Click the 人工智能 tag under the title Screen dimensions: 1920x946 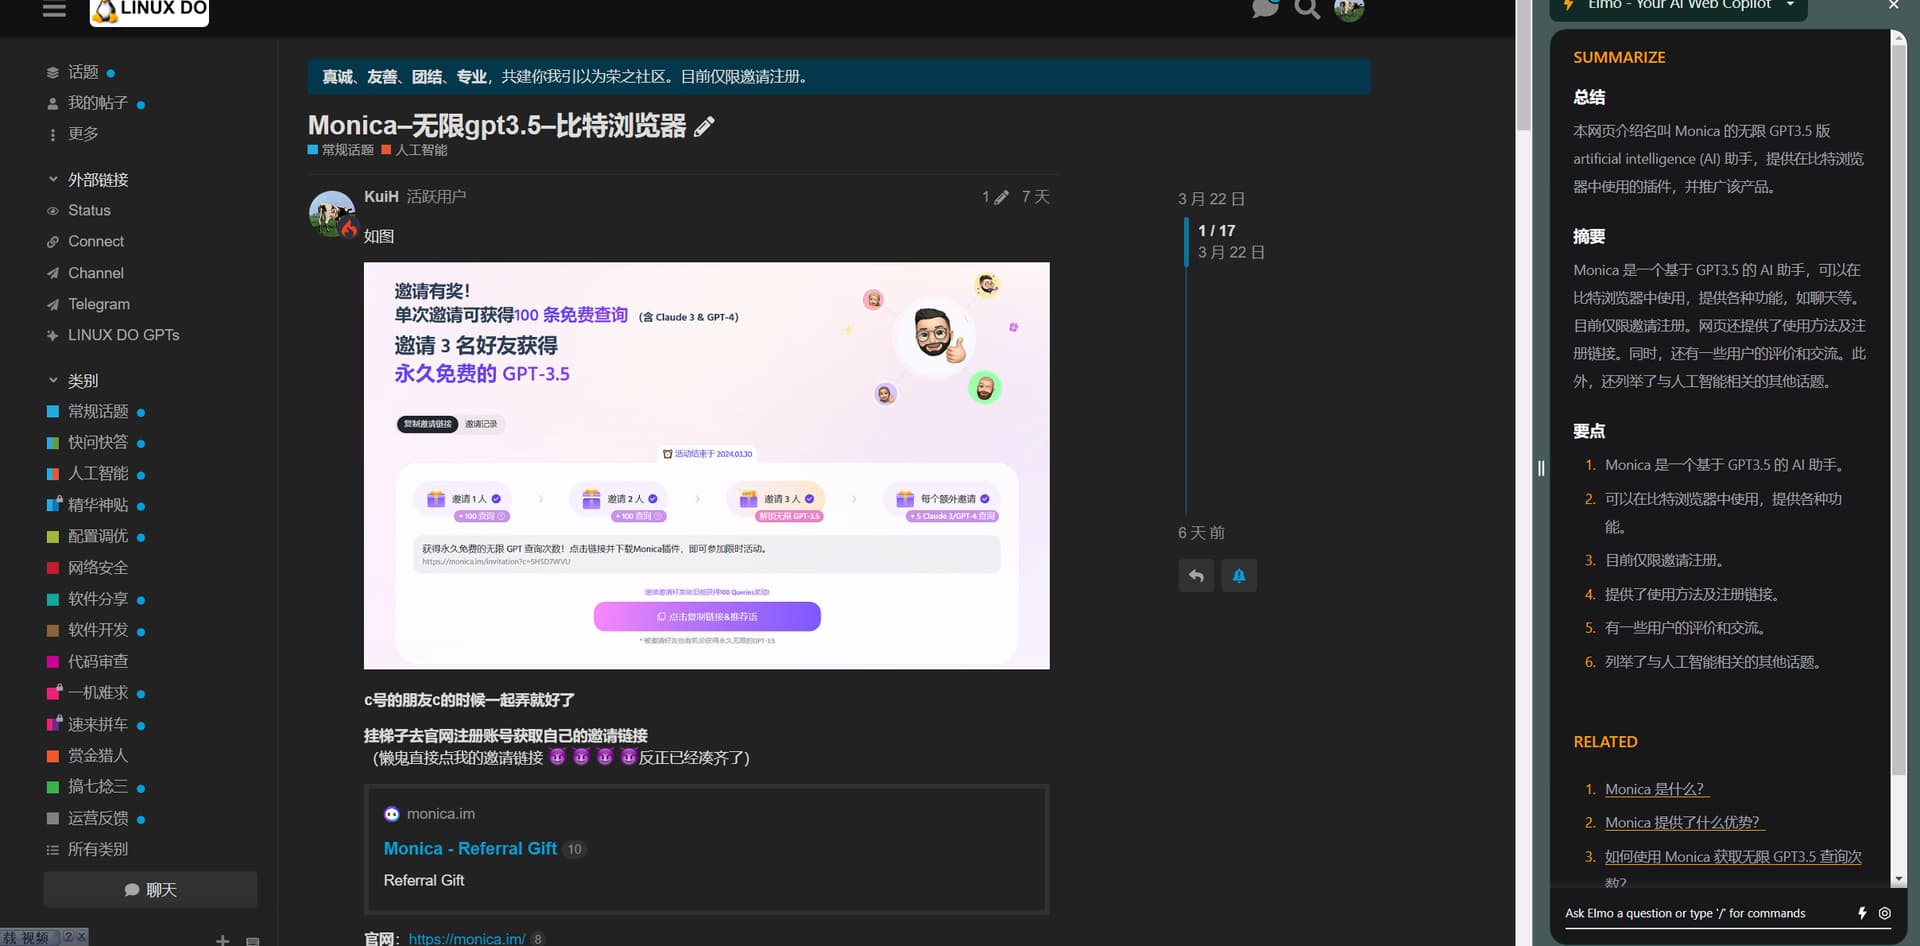415,150
